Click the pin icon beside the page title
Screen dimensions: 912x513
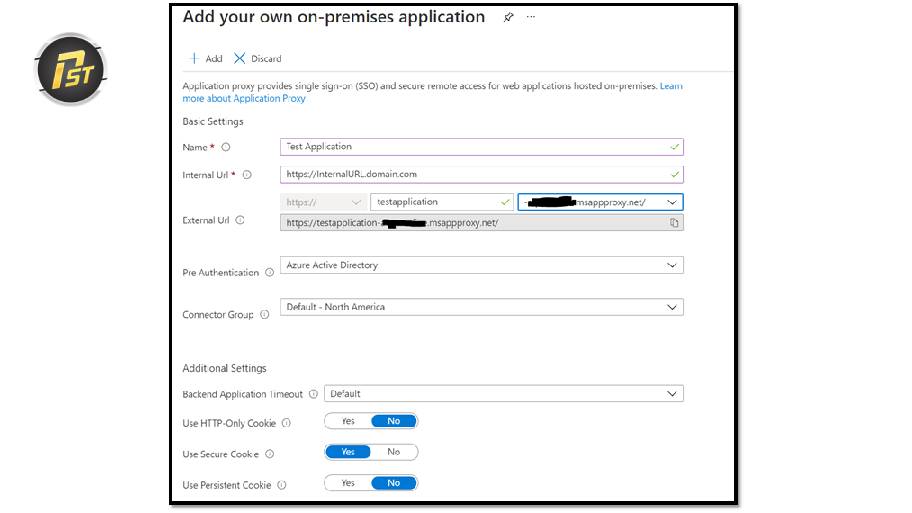click(508, 17)
